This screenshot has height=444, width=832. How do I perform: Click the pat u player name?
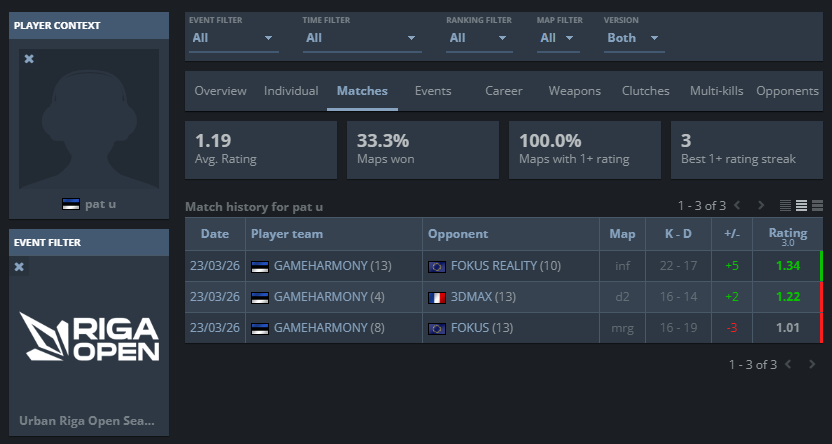[x=100, y=204]
